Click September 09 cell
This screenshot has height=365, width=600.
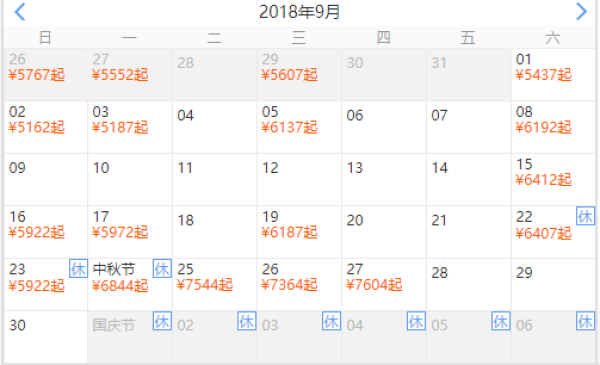click(46, 179)
